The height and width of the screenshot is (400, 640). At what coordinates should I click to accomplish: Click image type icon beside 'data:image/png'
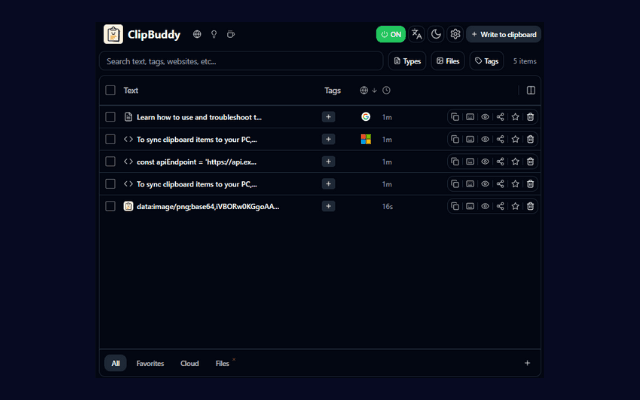coord(128,206)
